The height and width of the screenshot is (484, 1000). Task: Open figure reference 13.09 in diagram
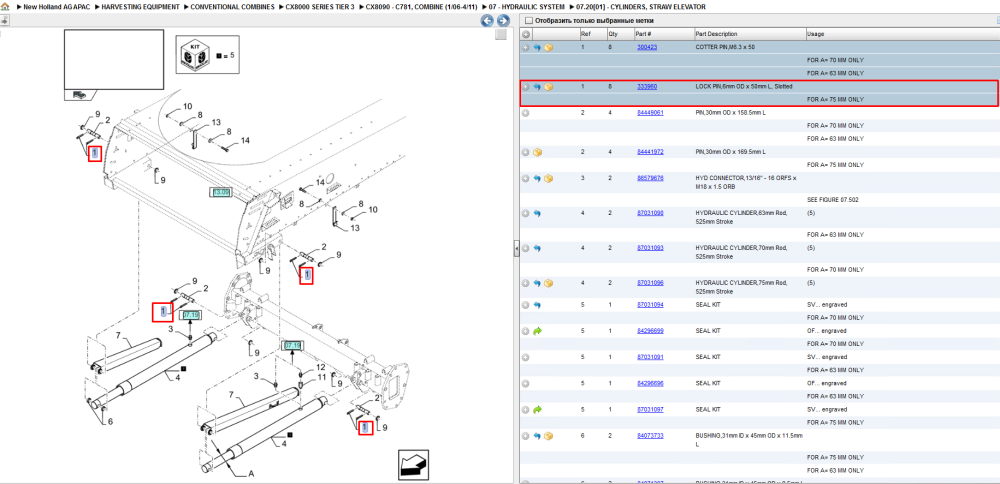point(221,192)
